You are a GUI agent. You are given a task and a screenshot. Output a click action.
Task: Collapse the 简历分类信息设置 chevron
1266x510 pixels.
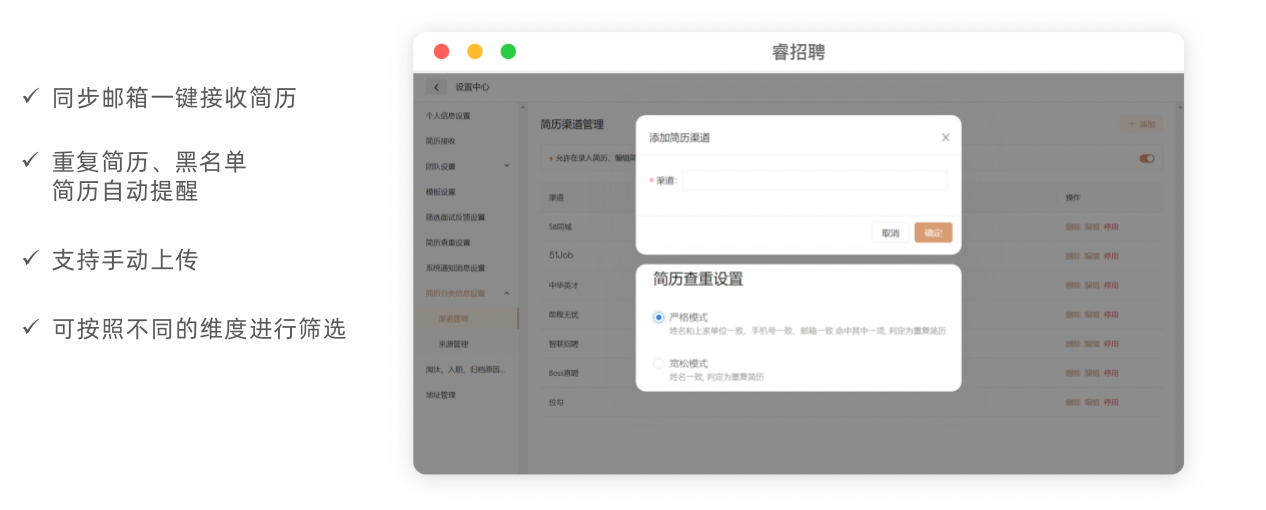tap(506, 293)
